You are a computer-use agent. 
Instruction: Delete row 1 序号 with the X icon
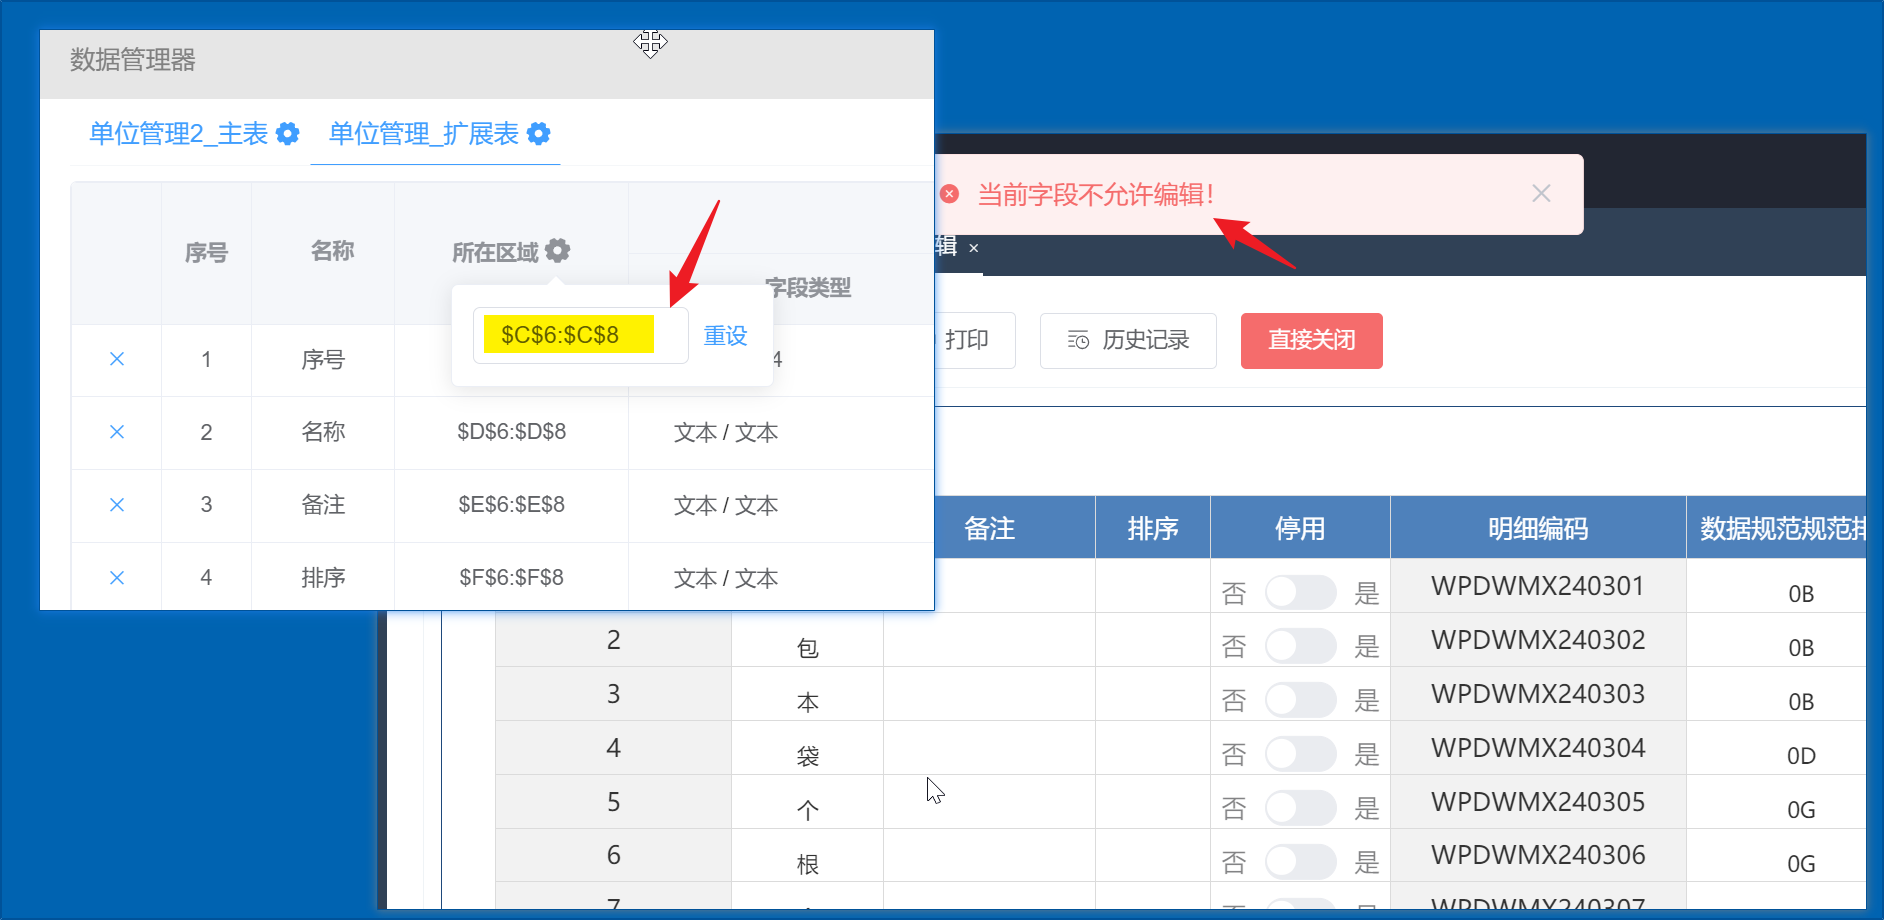coord(117,359)
